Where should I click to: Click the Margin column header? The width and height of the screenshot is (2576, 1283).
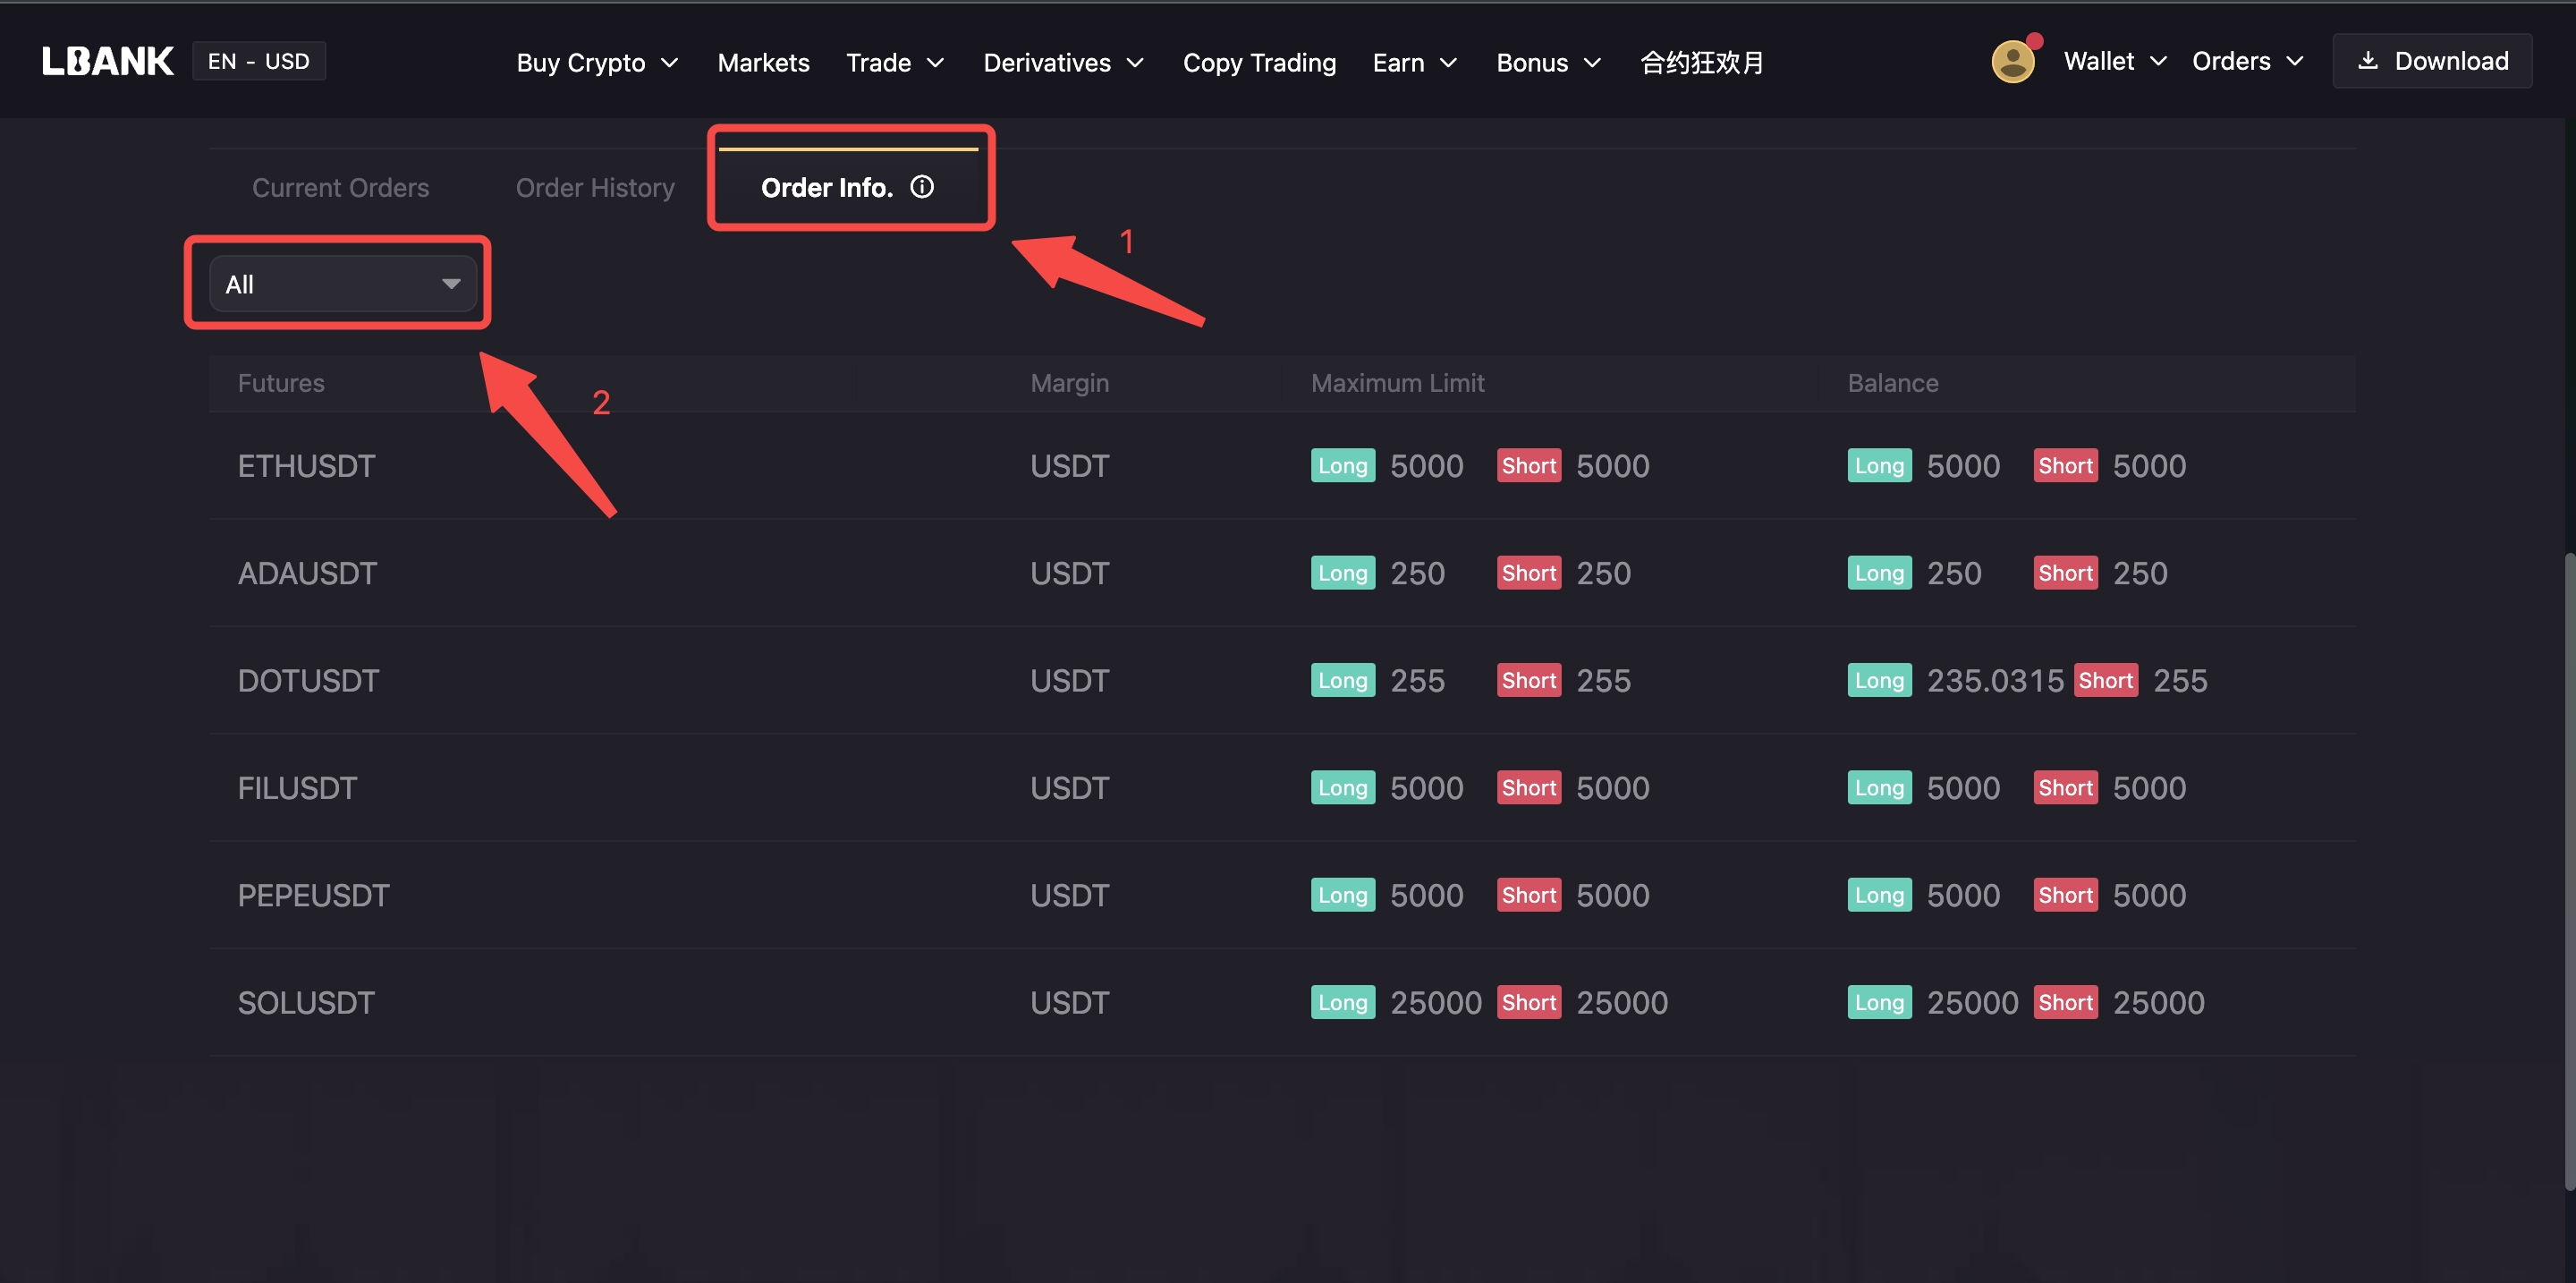click(1069, 383)
